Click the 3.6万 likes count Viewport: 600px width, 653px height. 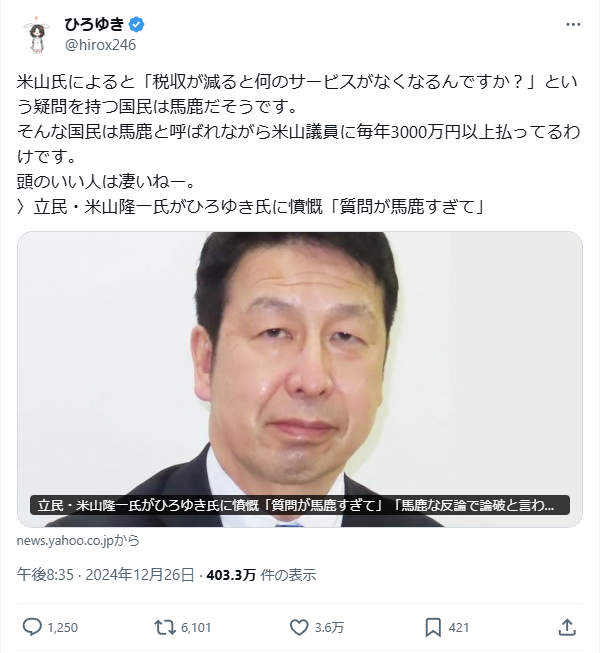coord(329,628)
